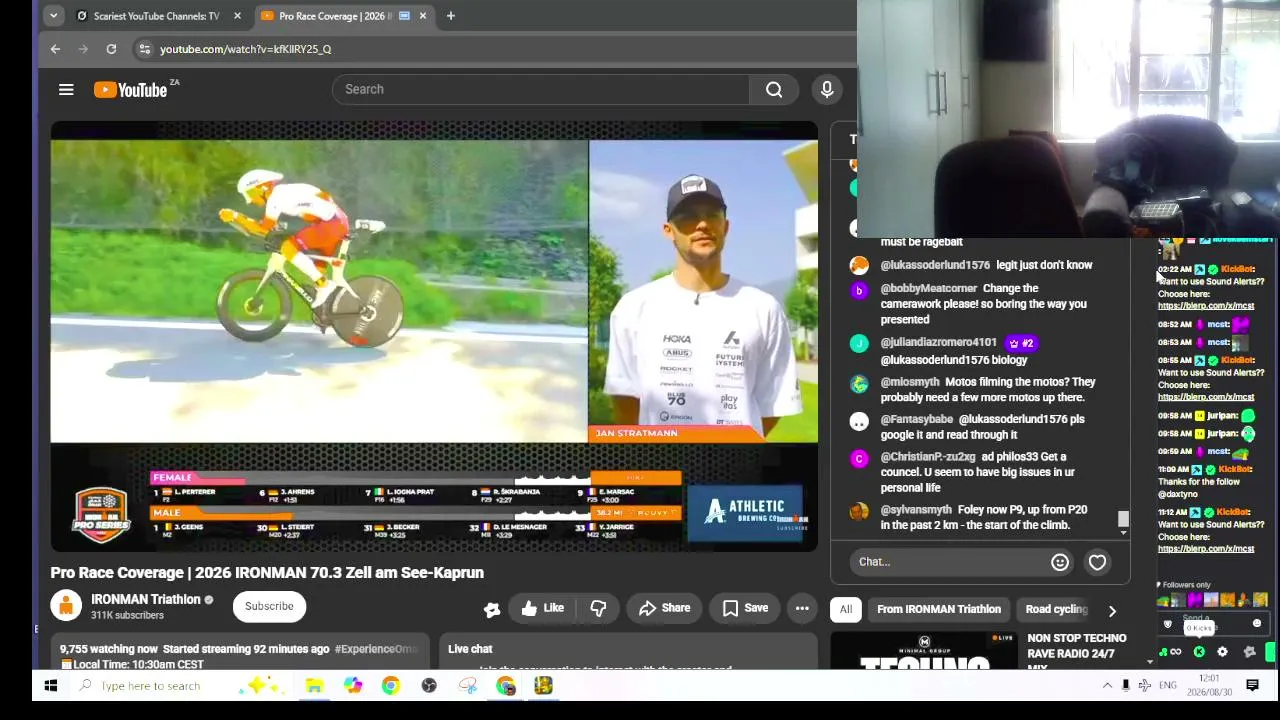
Task: Focus the YouTube search box
Action: 540,90
